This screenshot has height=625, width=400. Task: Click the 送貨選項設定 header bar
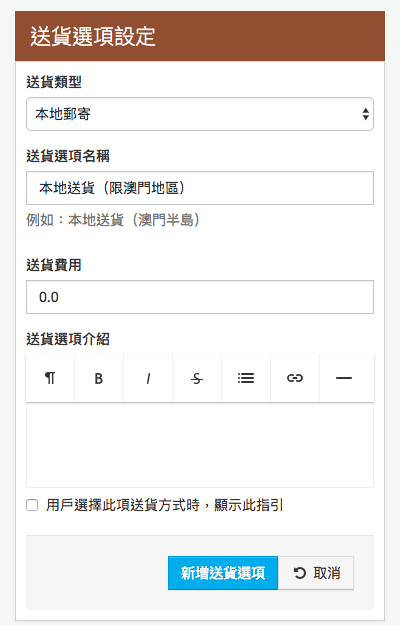200,36
